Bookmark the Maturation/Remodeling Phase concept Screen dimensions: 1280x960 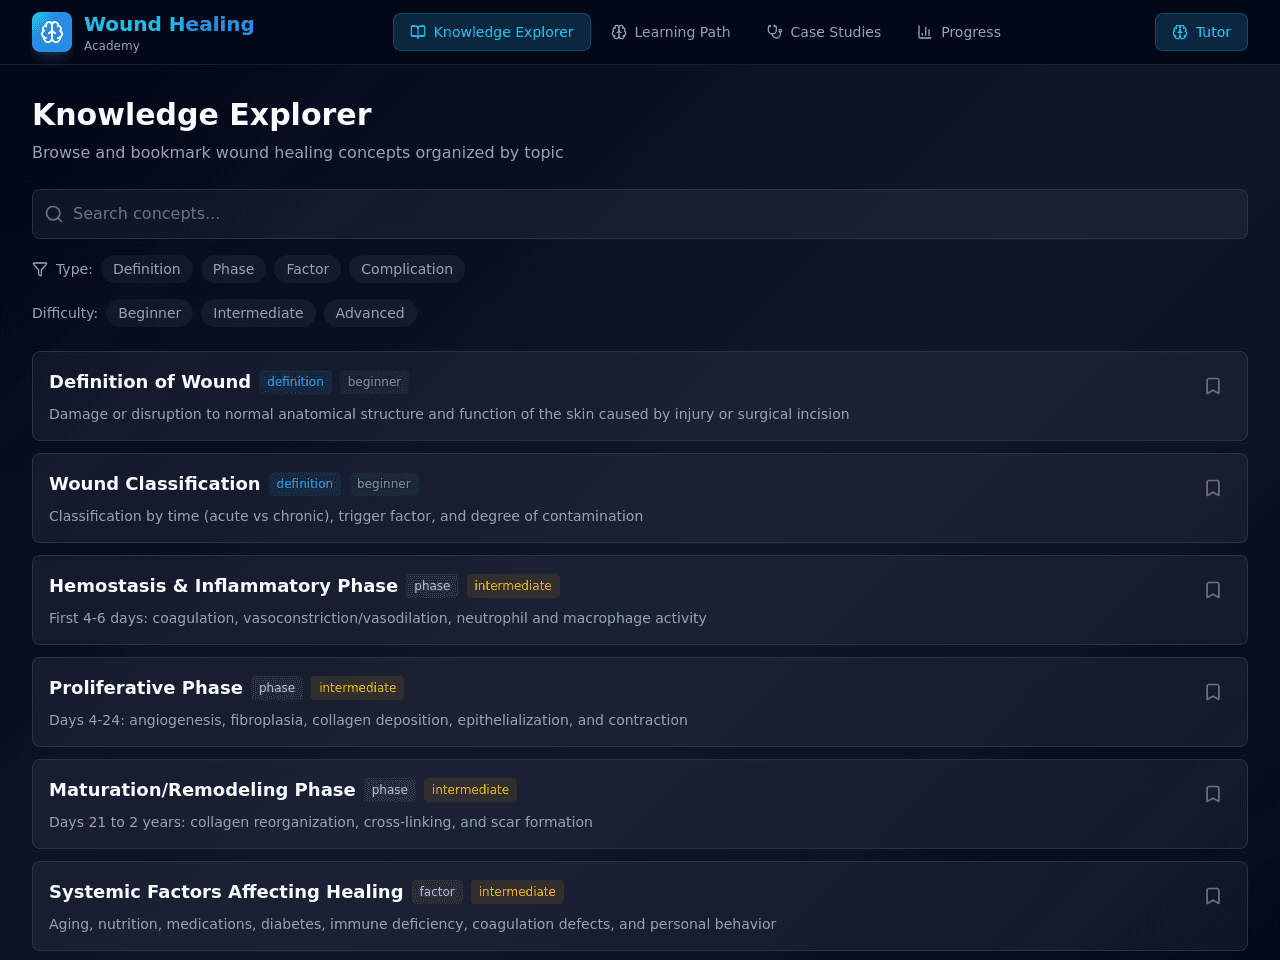pos(1213,794)
